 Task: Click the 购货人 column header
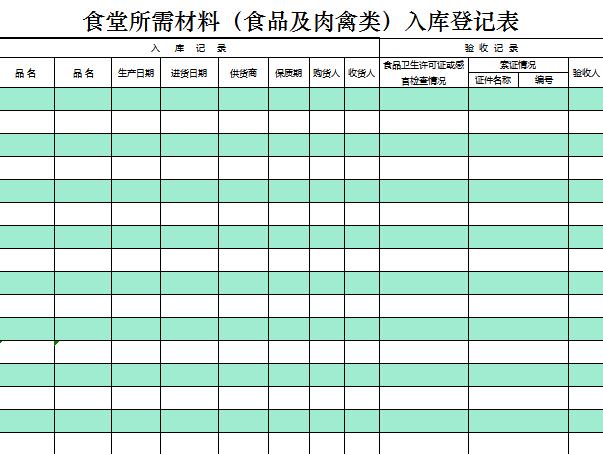(x=326, y=73)
